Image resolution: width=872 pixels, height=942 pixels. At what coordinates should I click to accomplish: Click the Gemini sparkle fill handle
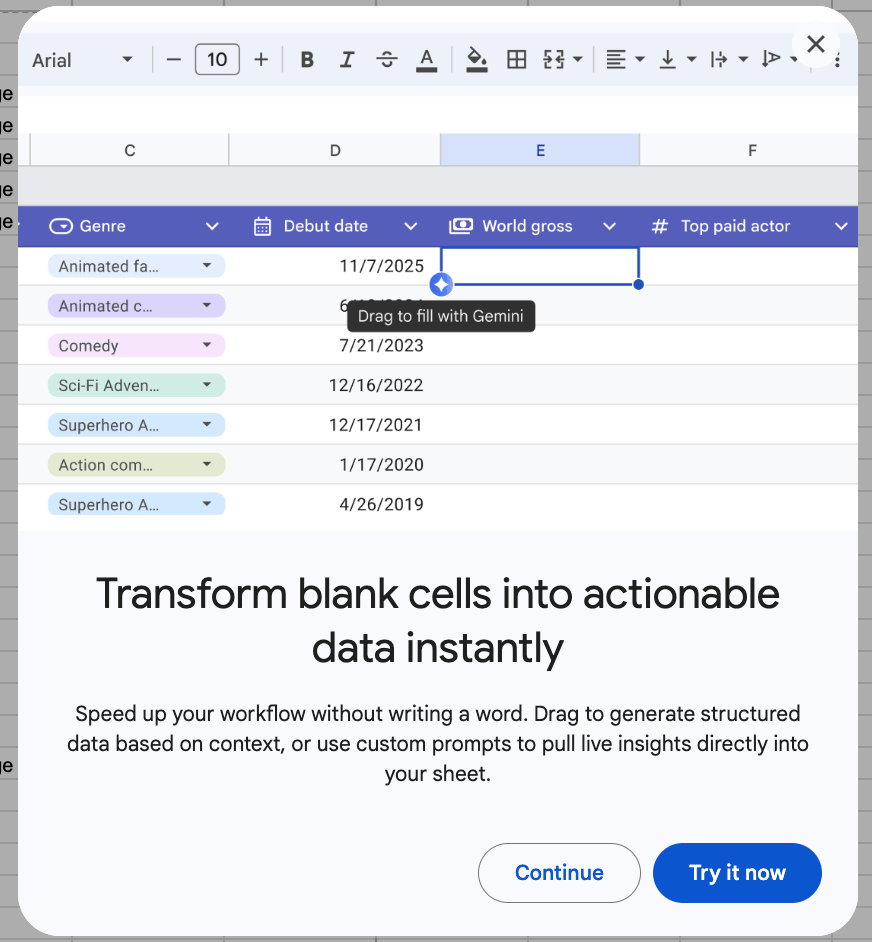[441, 285]
